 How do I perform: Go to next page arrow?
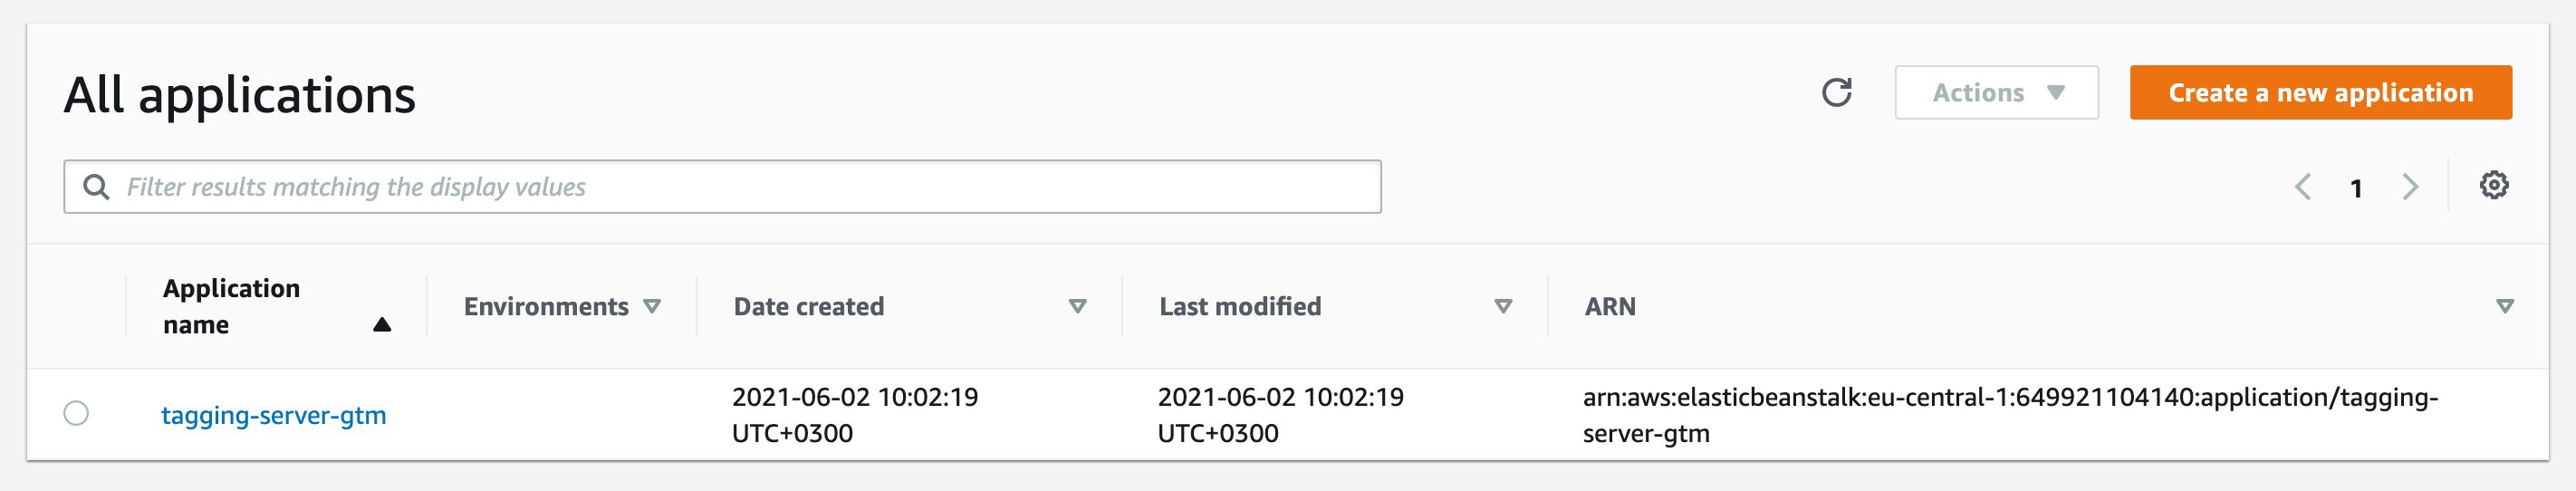coord(2411,187)
